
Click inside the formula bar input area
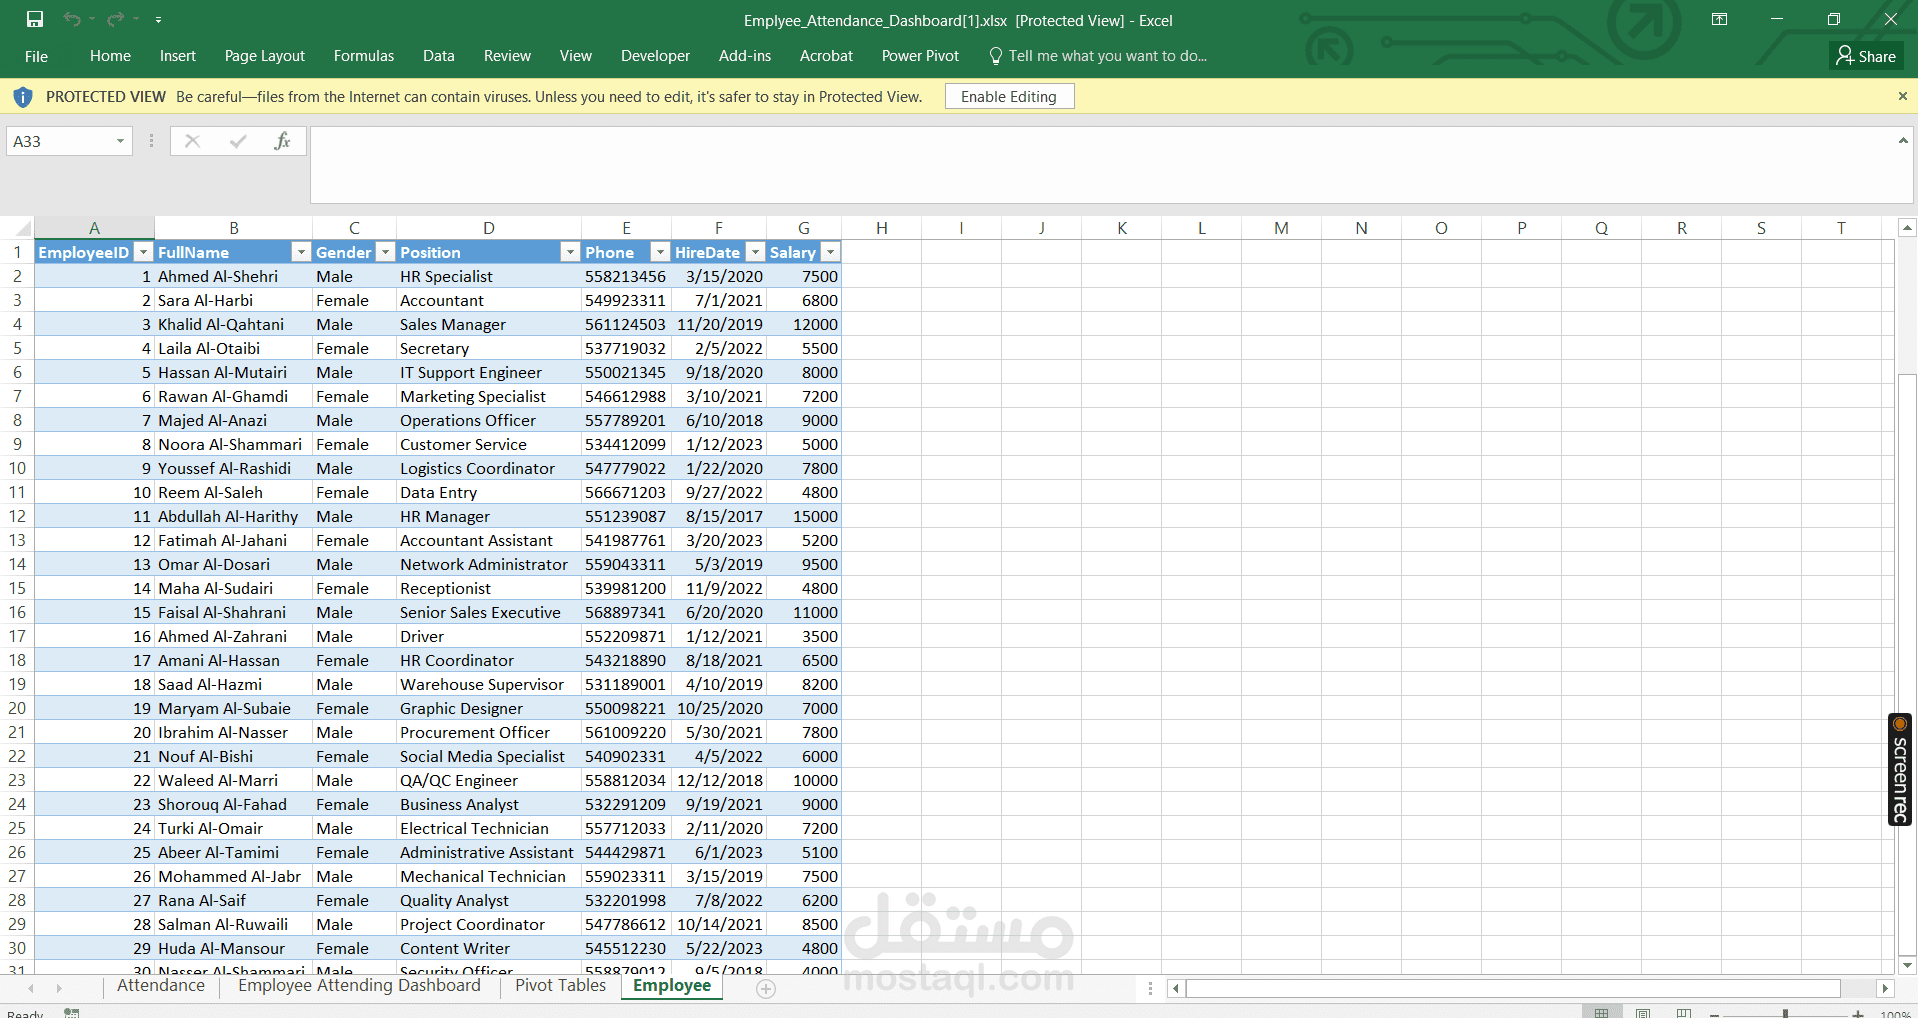[x=1100, y=164]
